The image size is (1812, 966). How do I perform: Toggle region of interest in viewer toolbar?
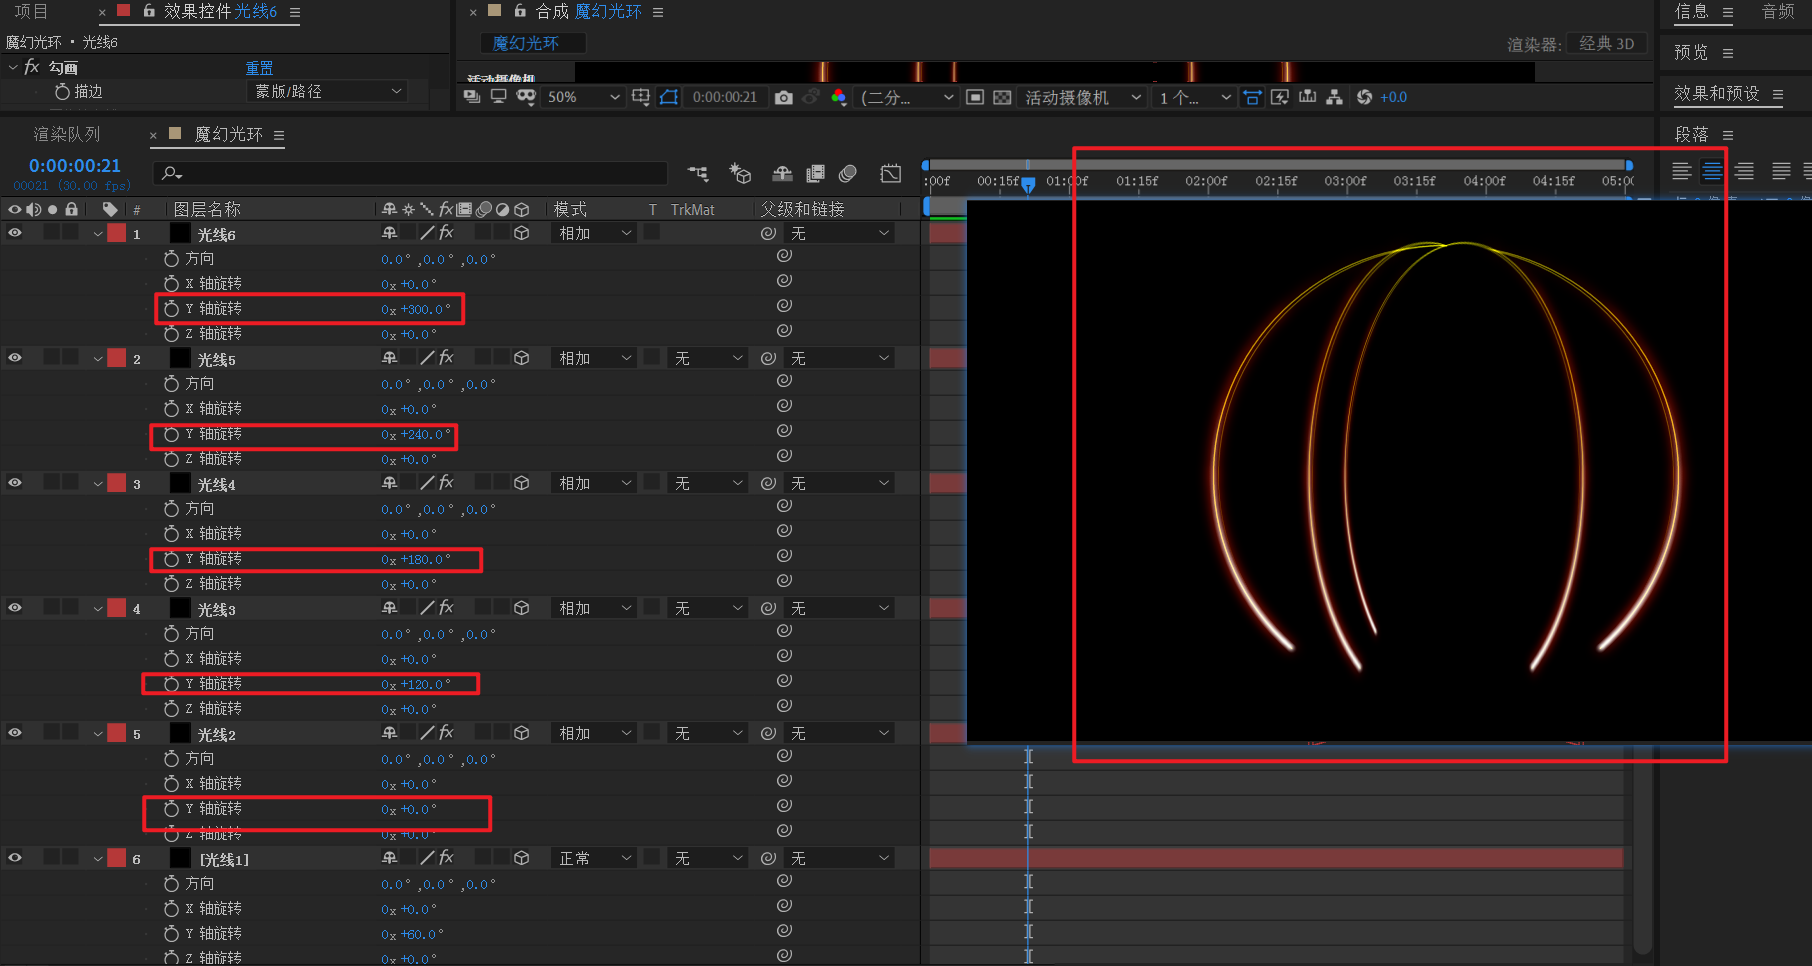(x=975, y=97)
